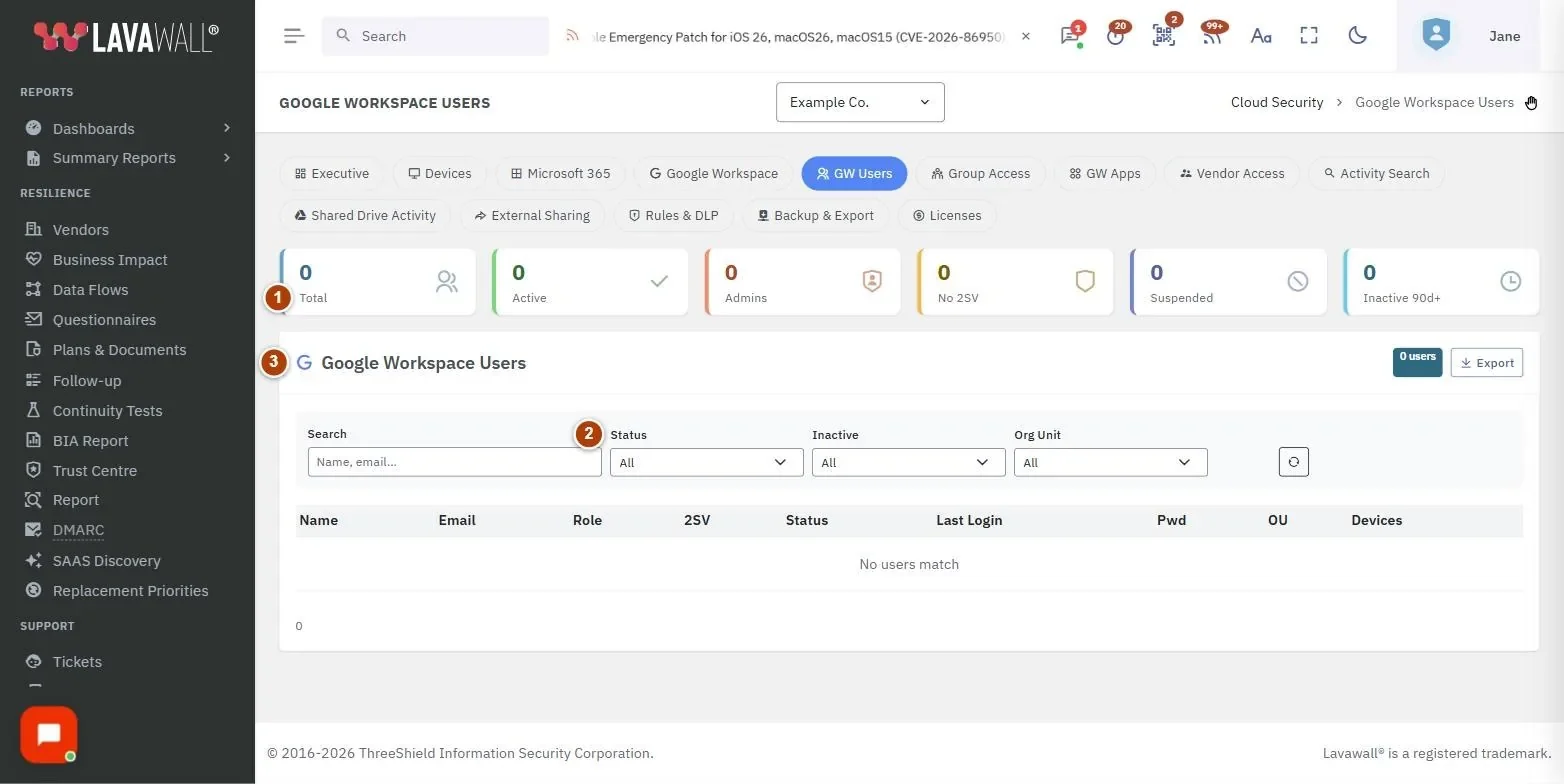Switch to the Google Workspace tab

coord(713,173)
